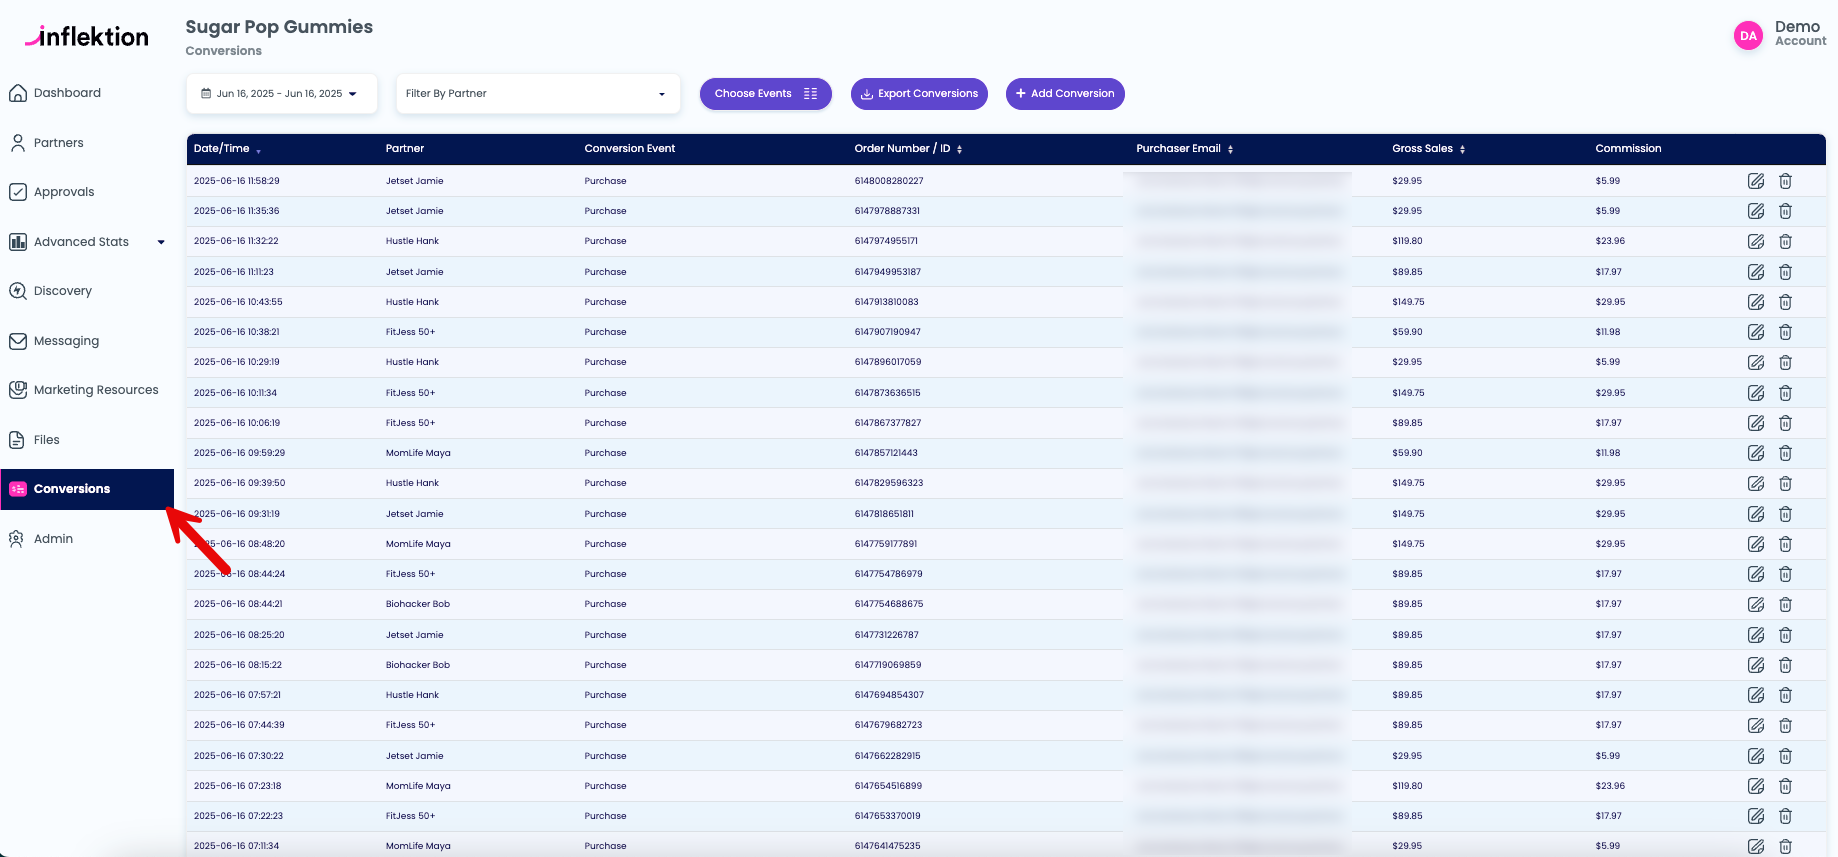Click the Add Conversion button

1065,94
